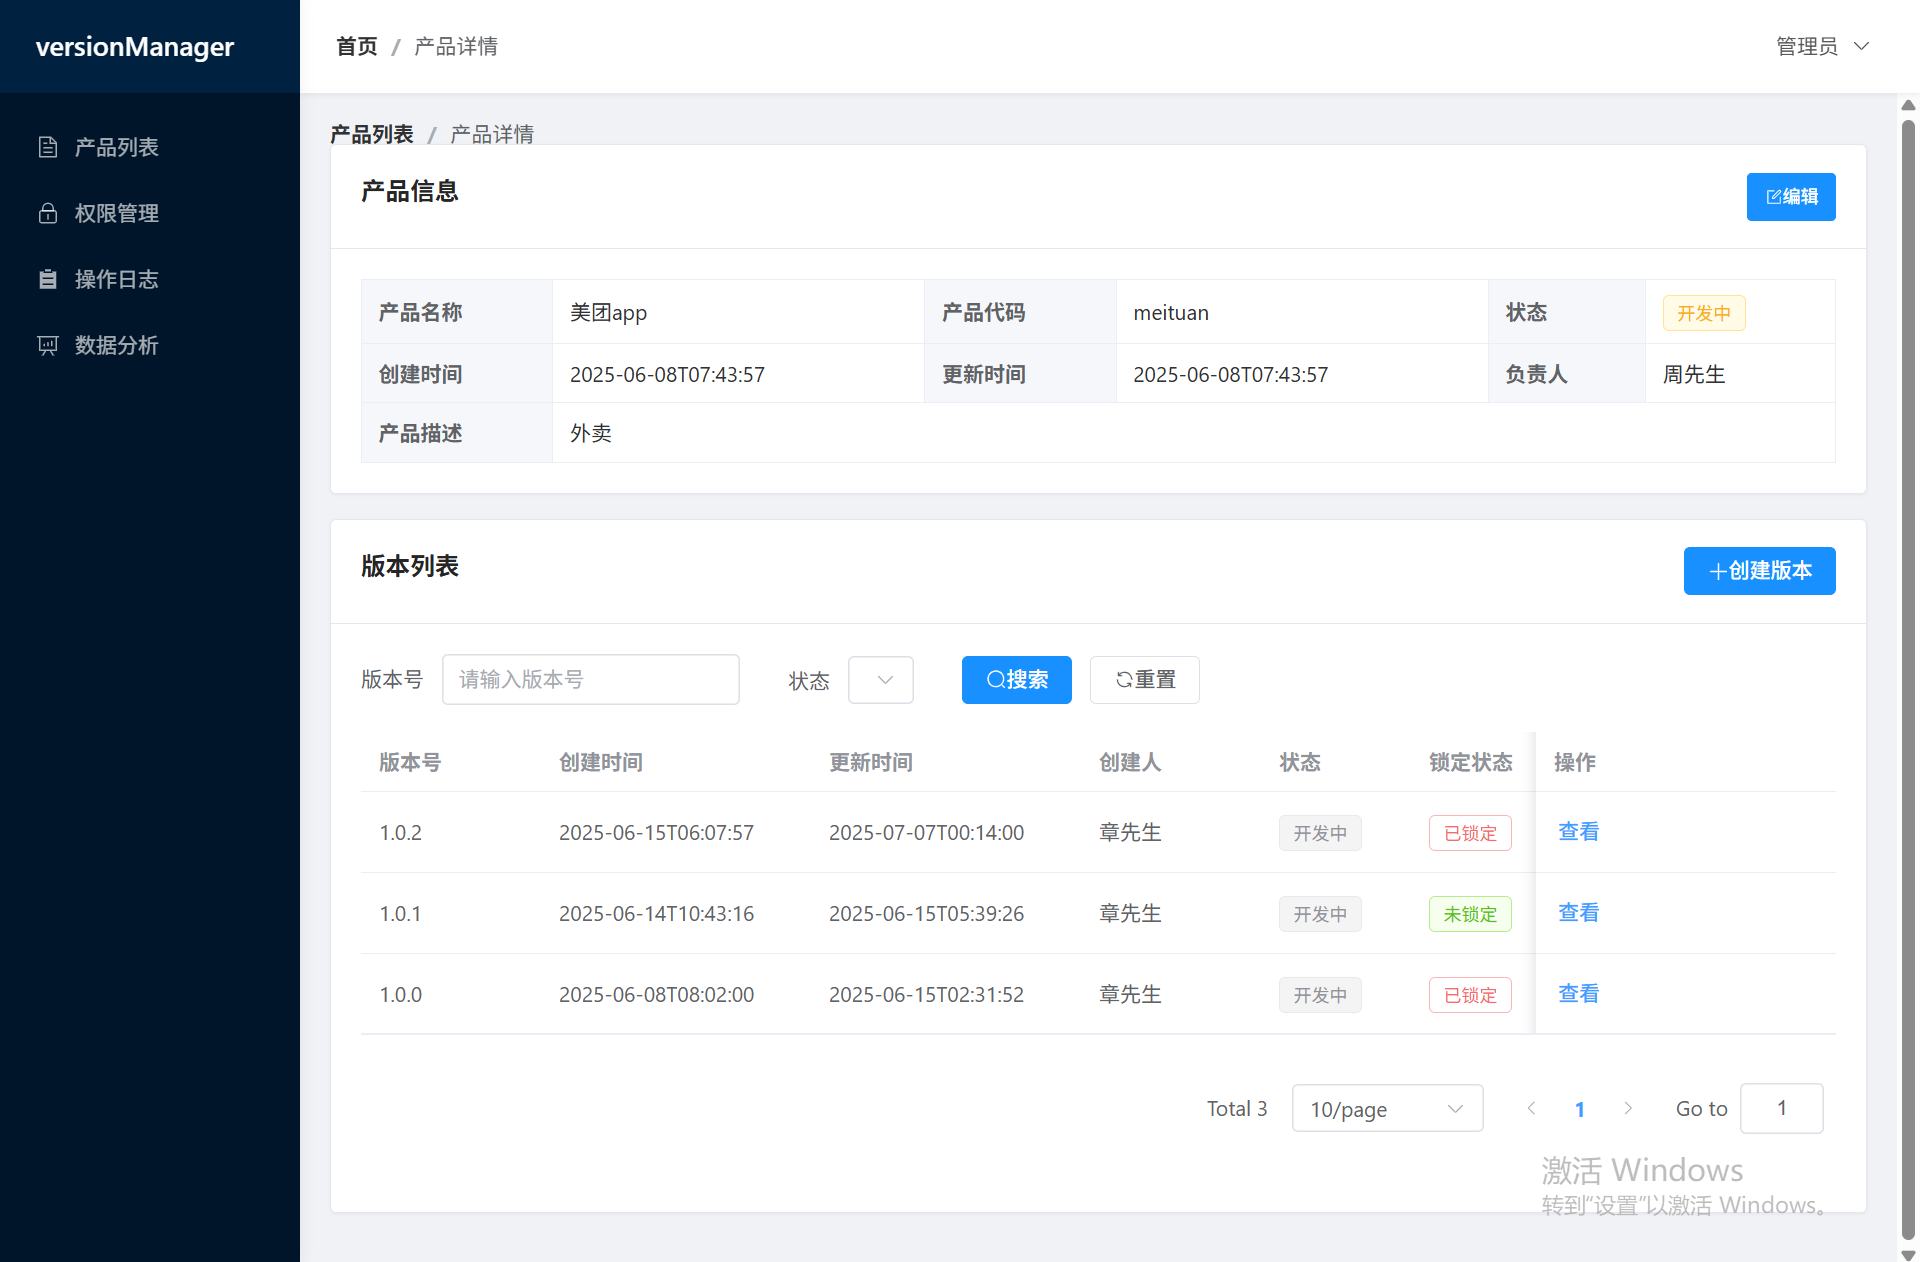Click the down arrow of the page scrollbar
Image resolution: width=1920 pixels, height=1262 pixels.
[1908, 1254]
